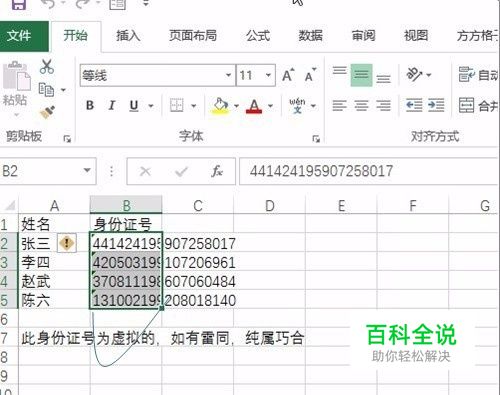Select cell containing 陈六
The image size is (500, 395).
[54, 300]
